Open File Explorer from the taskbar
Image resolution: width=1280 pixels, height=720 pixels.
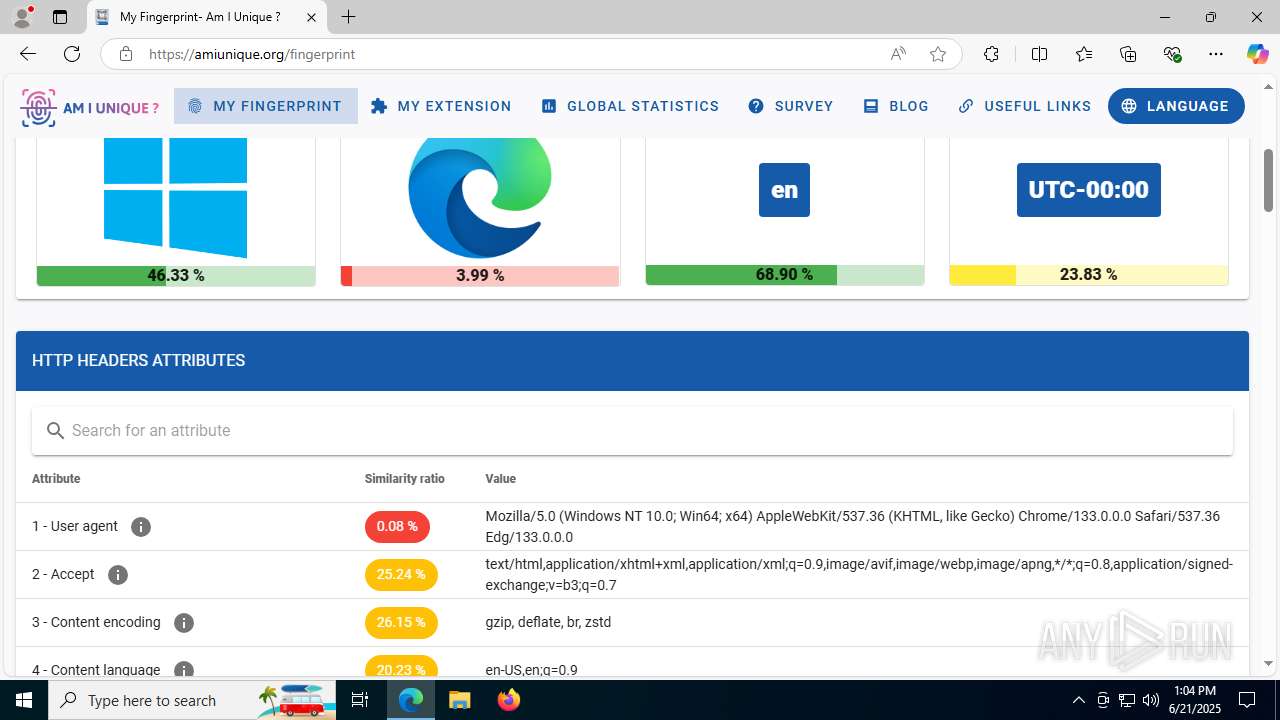[459, 700]
